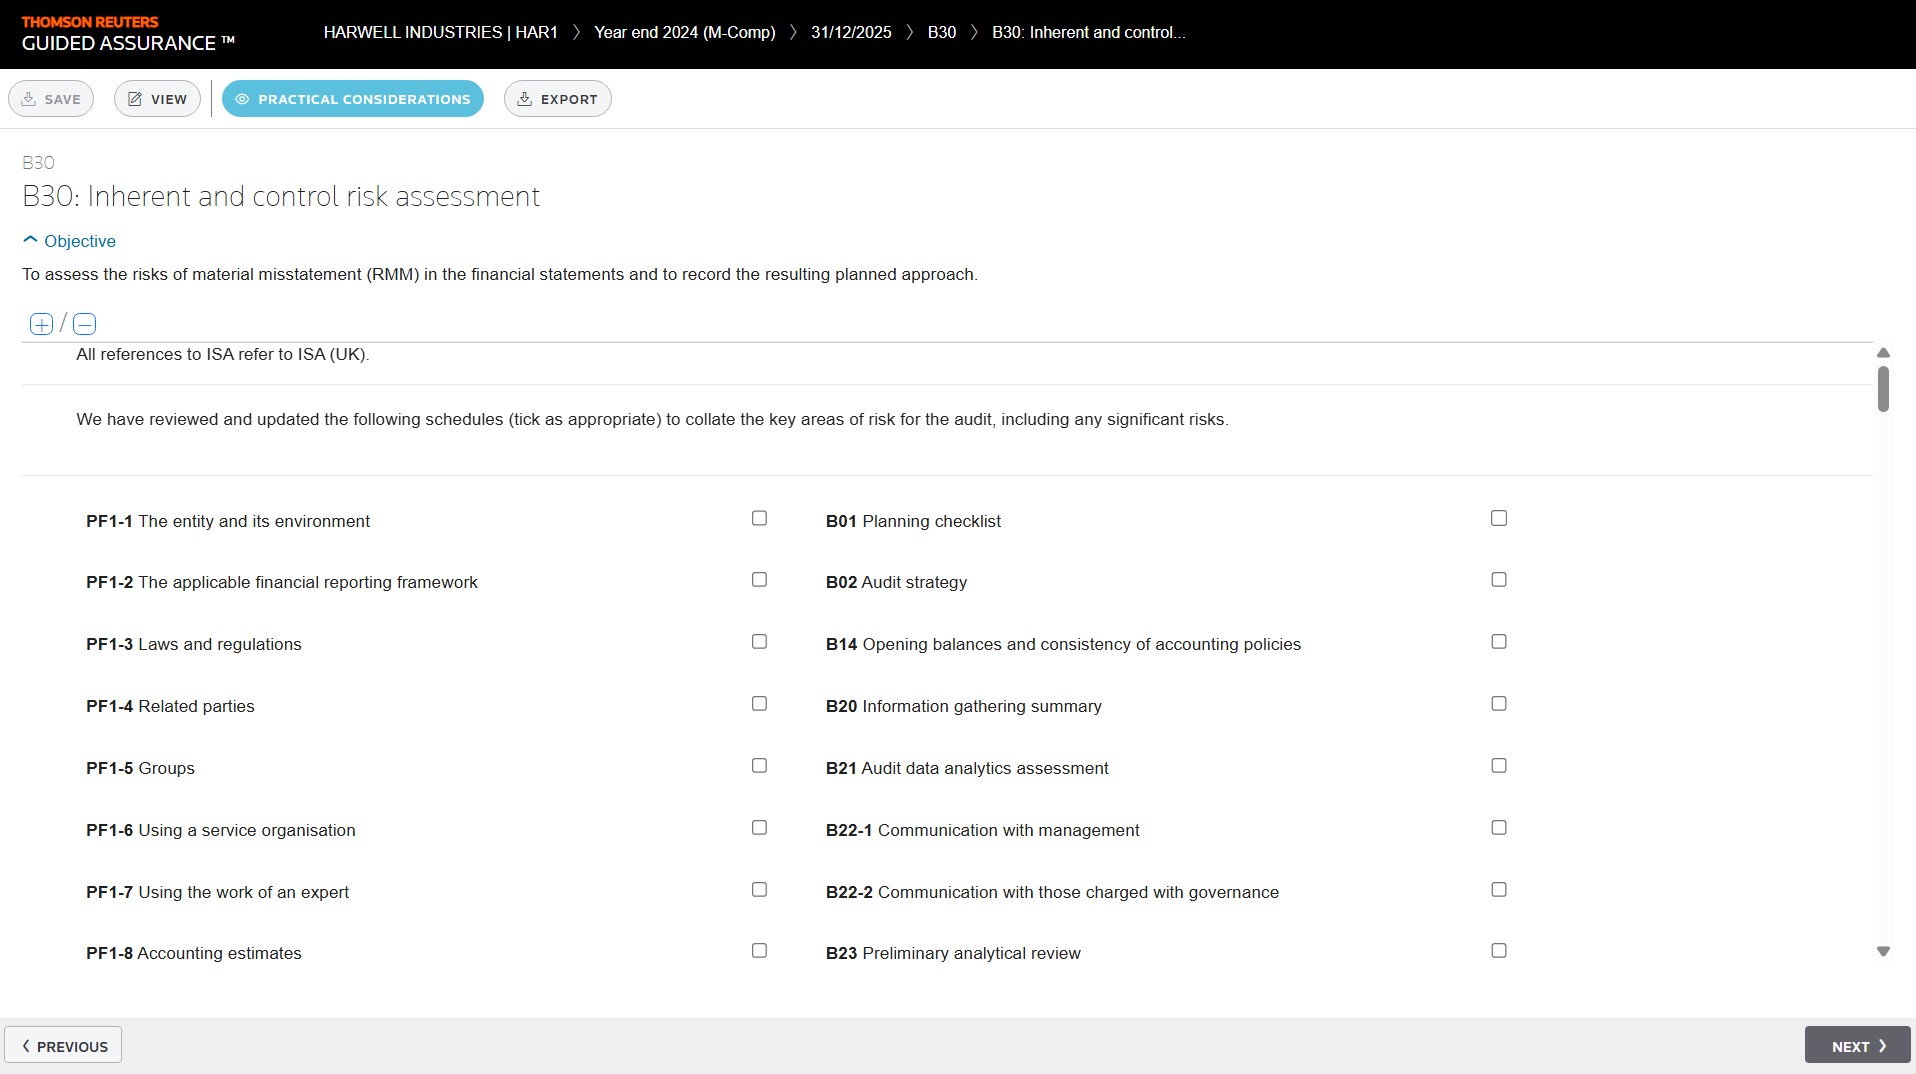The image size is (1916, 1074).
Task: Check the B02 Audit strategy box
Action: click(1498, 580)
